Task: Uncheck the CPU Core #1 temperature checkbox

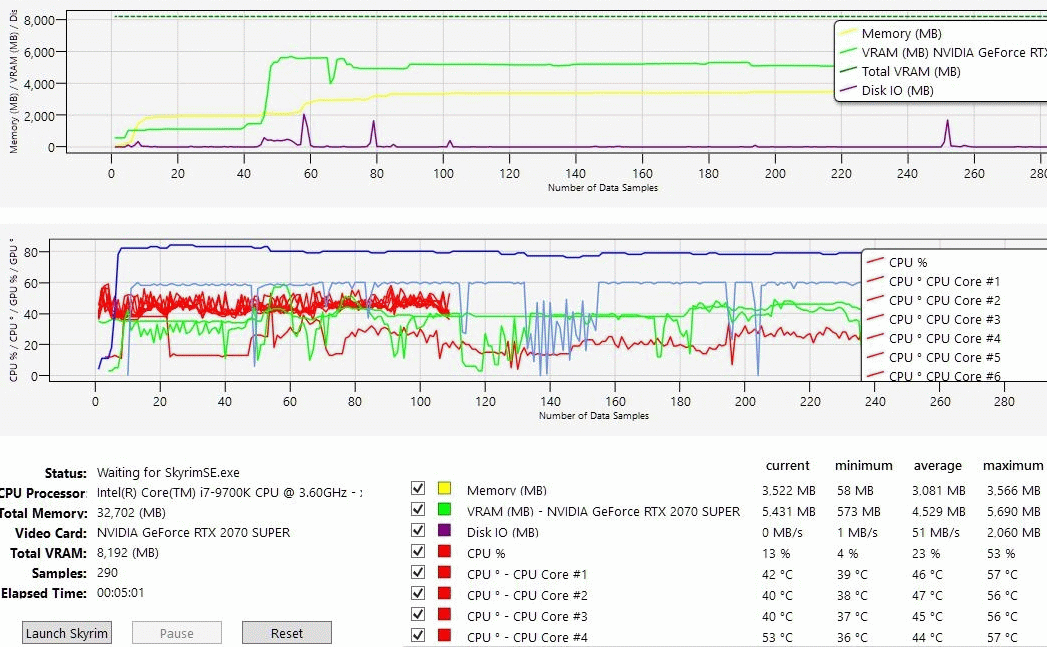Action: pyautogui.click(x=419, y=574)
